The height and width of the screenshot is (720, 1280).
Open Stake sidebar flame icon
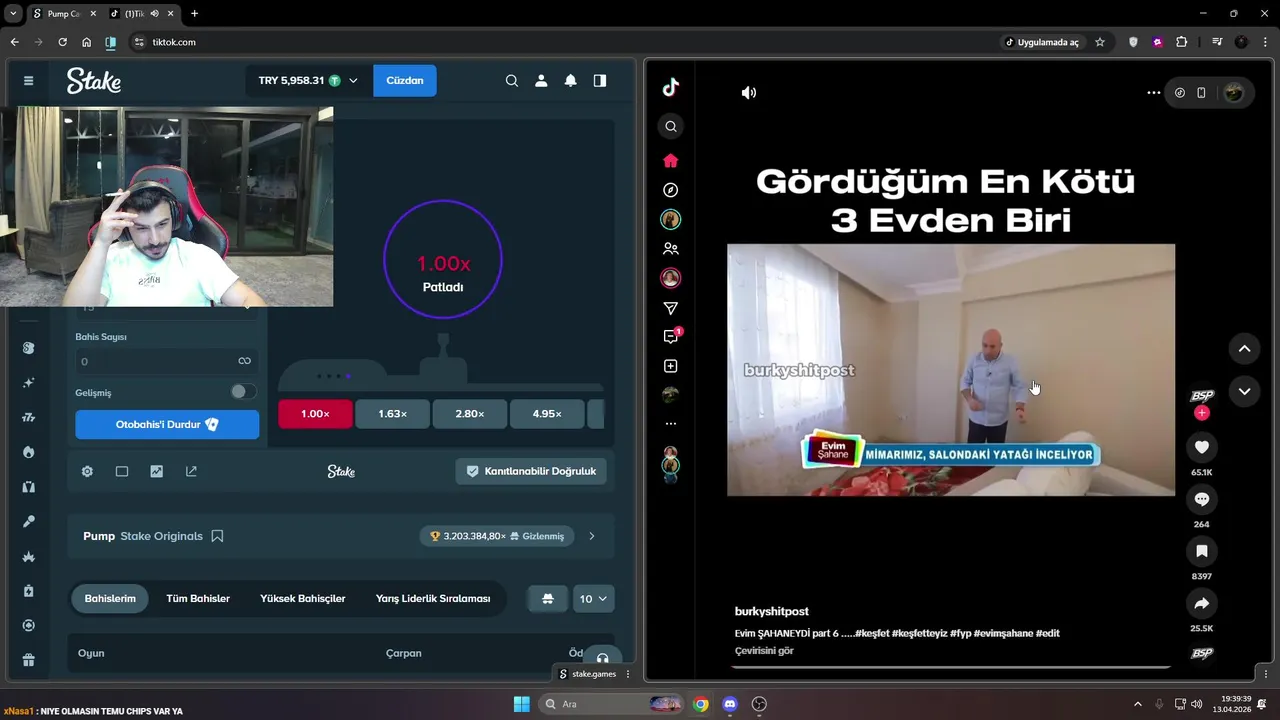pyautogui.click(x=28, y=452)
